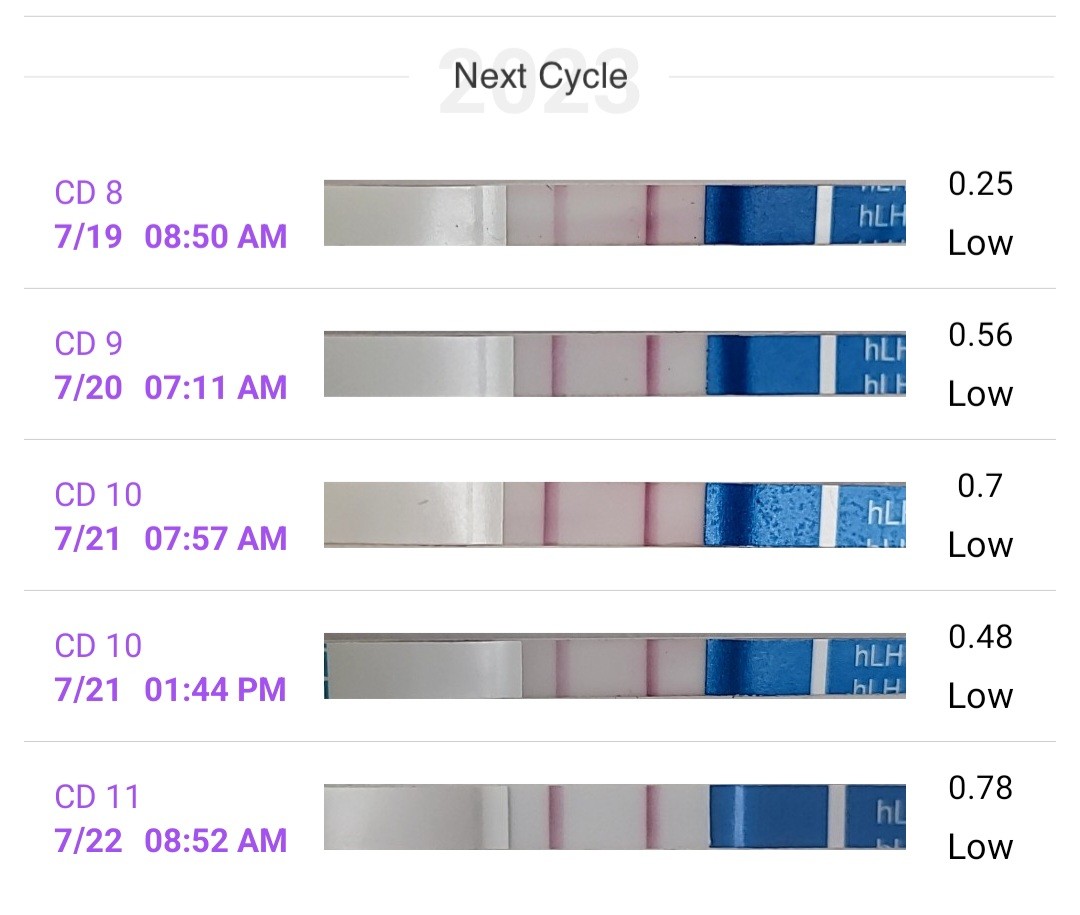The width and height of the screenshot is (1080, 915).
Task: Click the Next Cycle header label
Action: (x=541, y=76)
